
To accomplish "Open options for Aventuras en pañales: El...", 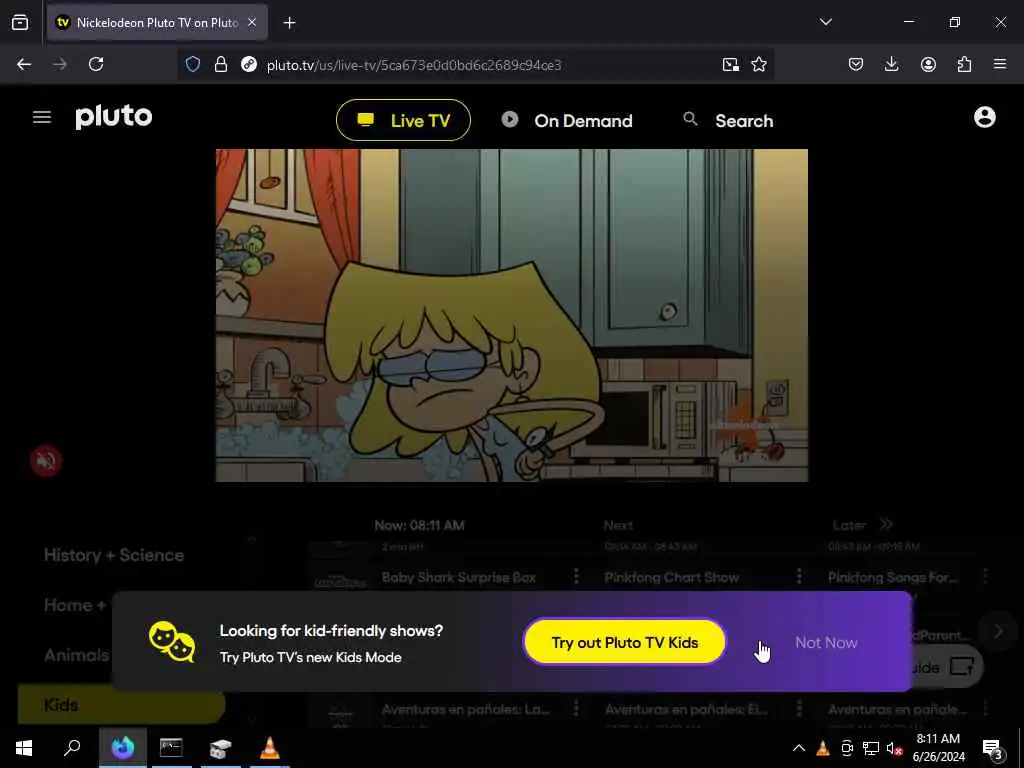I will pos(799,709).
